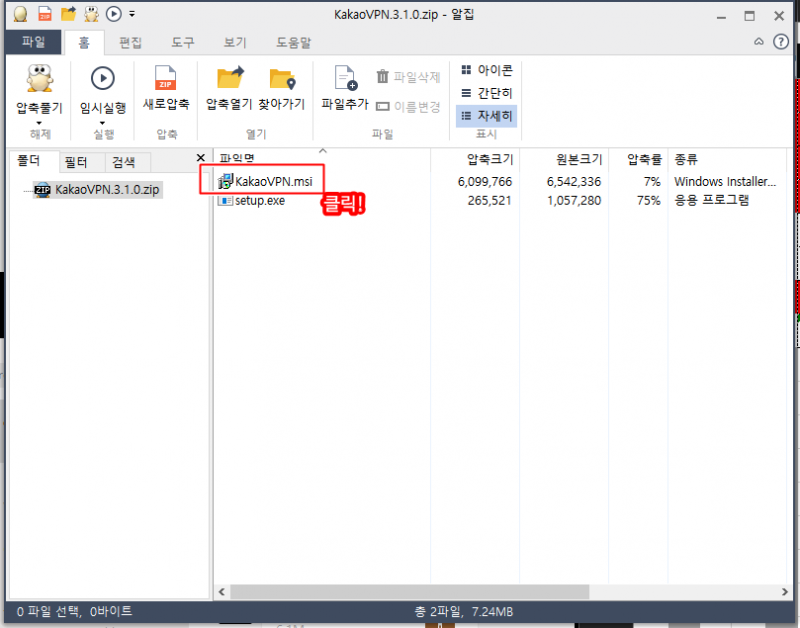This screenshot has width=800, height=628.
Task: Open help with the question mark icon
Action: 781,42
